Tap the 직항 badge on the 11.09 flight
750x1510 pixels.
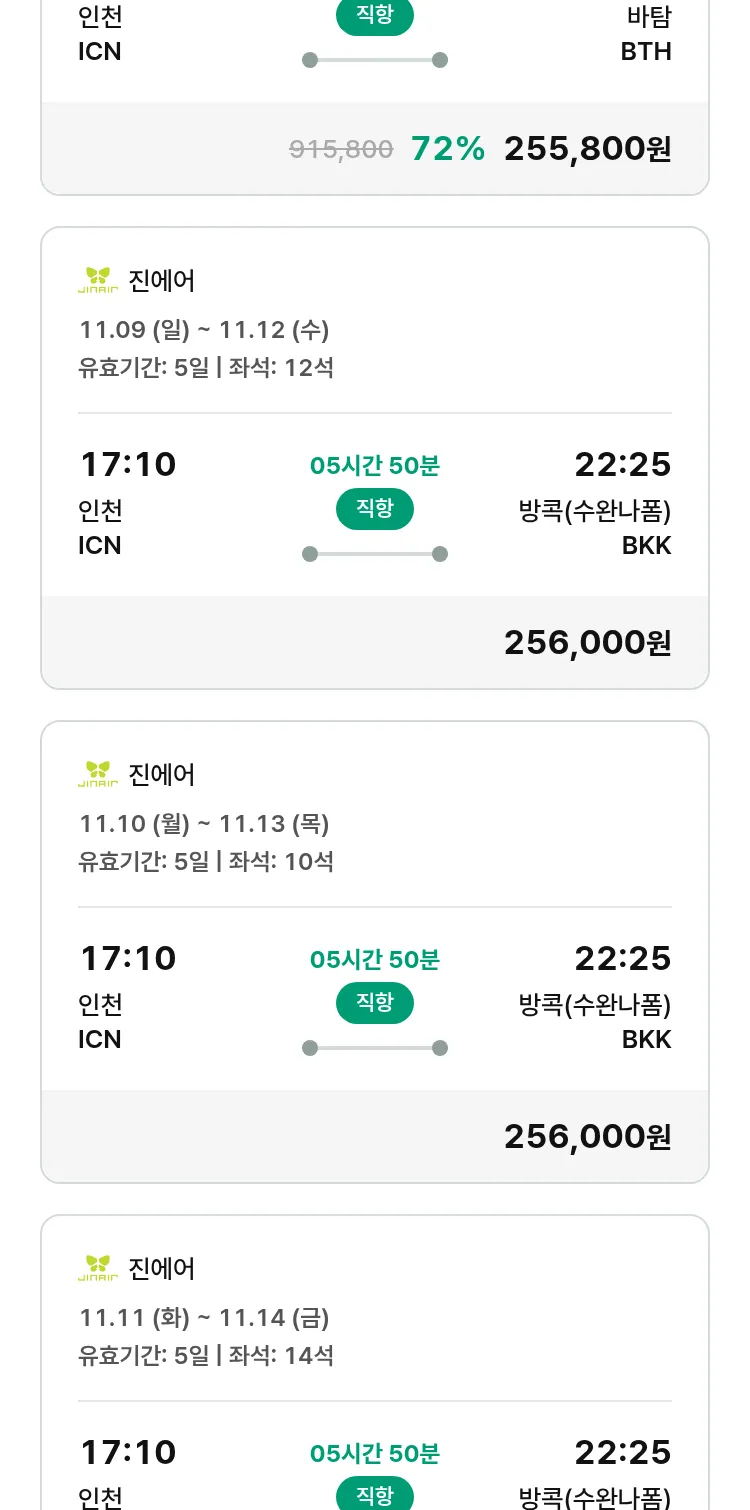click(x=375, y=509)
